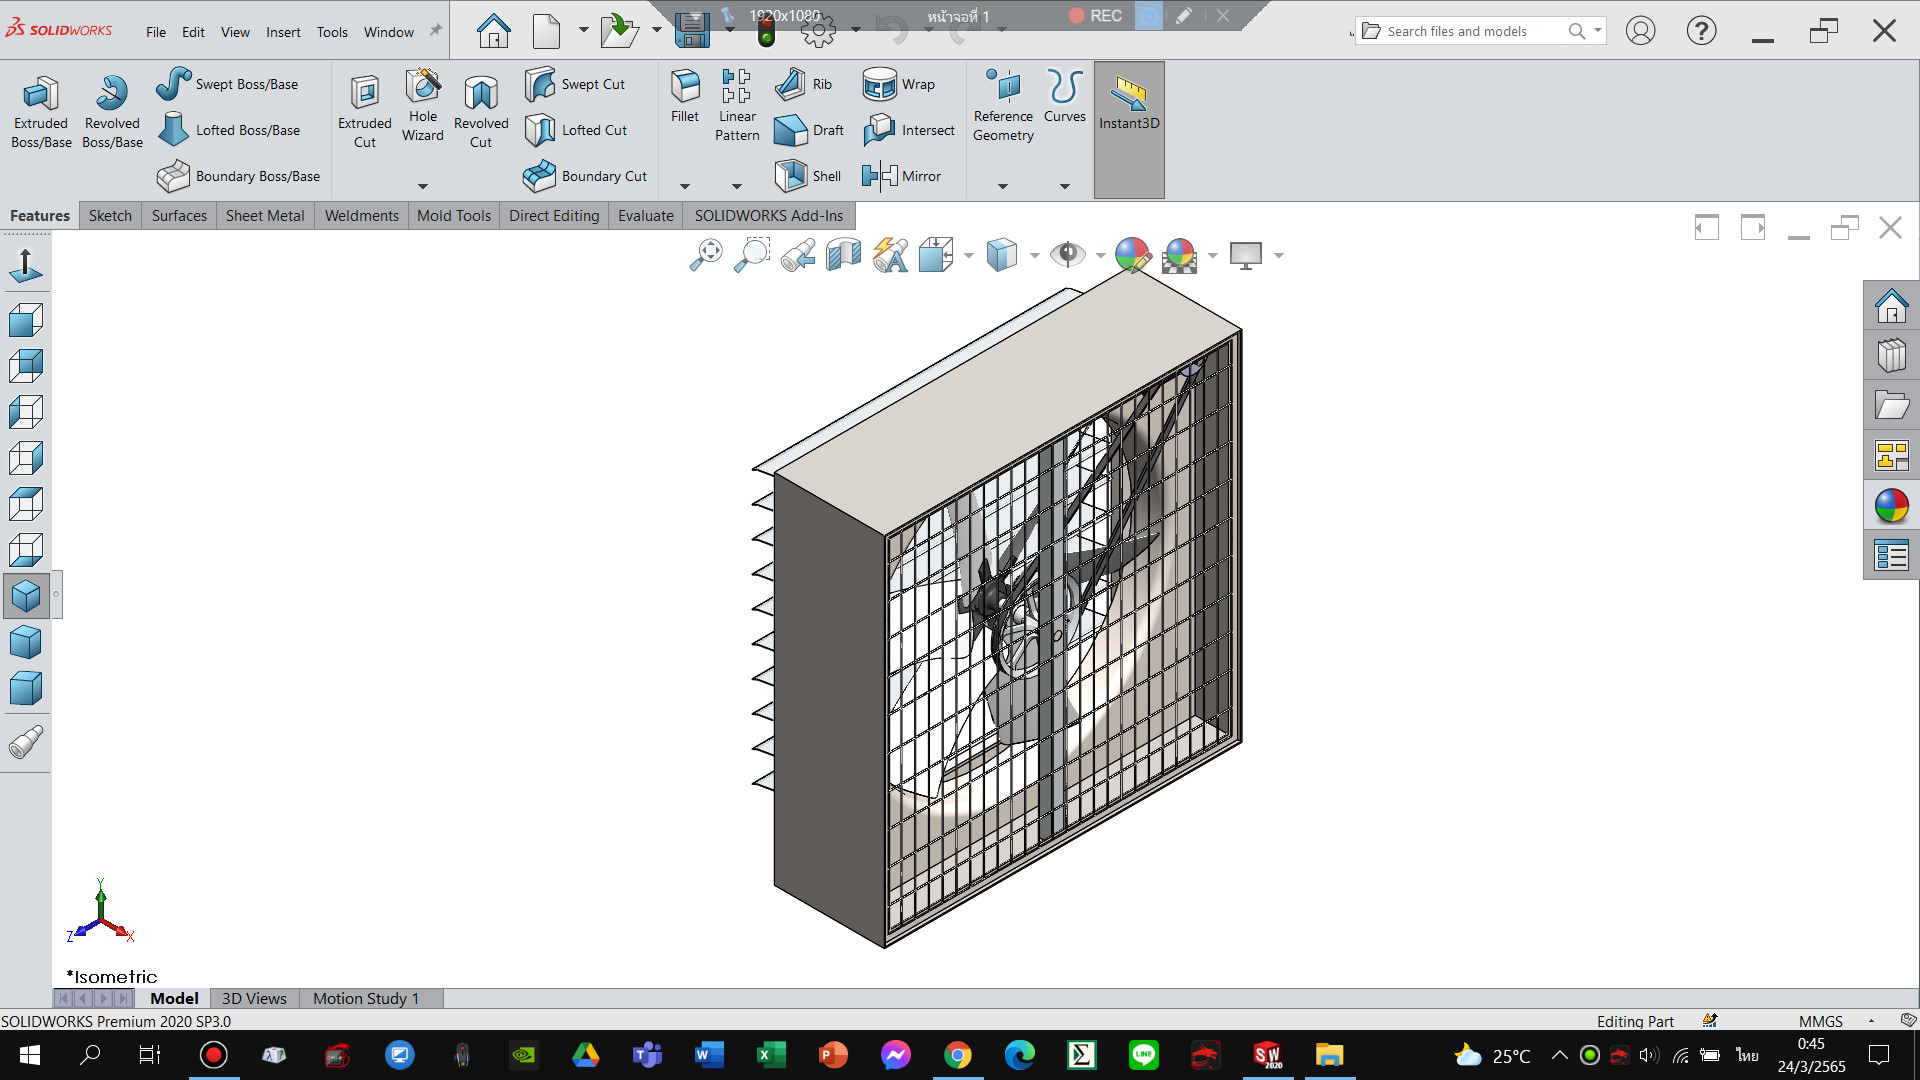Open the Zoom to Fit tool
Viewport: 1920px width, 1080px height.
[706, 255]
